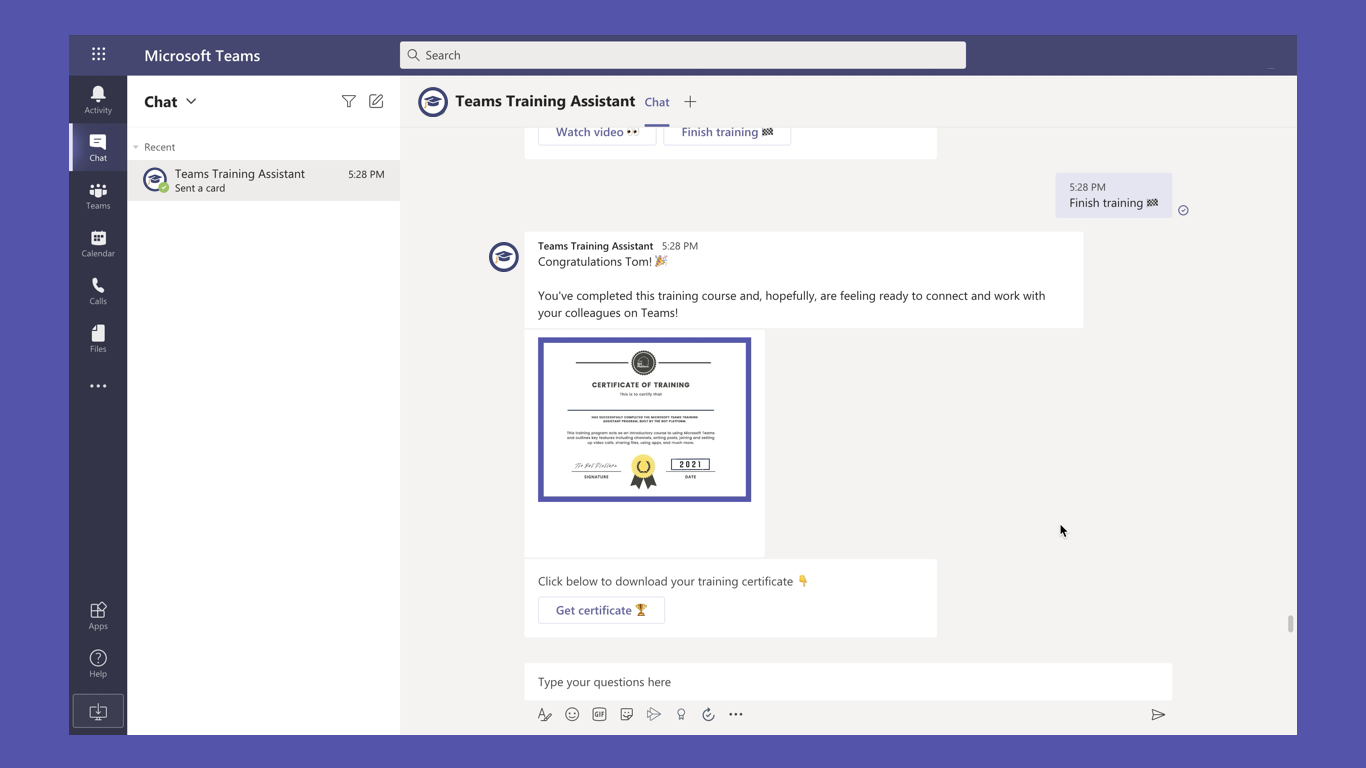Click the 'Microsoft Teams' title text
This screenshot has height=768, width=1366.
pyautogui.click(x=202, y=56)
